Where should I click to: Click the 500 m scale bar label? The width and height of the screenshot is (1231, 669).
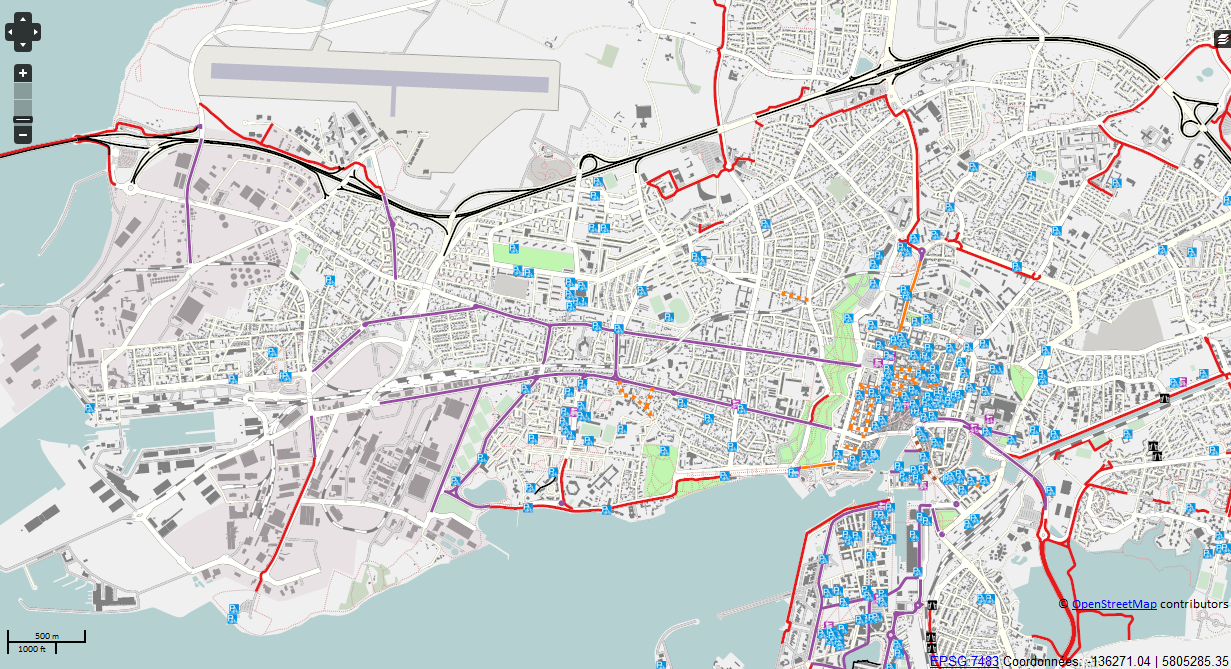[x=47, y=636]
